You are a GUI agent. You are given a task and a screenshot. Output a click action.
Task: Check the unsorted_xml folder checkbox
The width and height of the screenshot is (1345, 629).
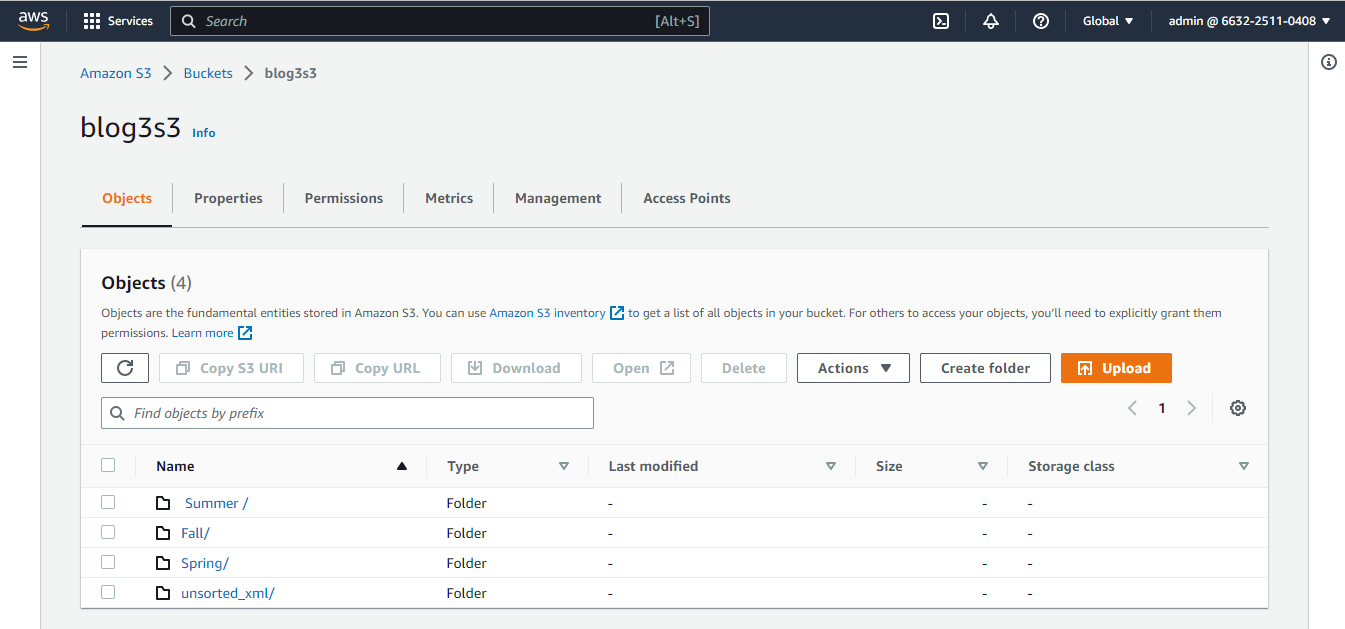pos(108,592)
